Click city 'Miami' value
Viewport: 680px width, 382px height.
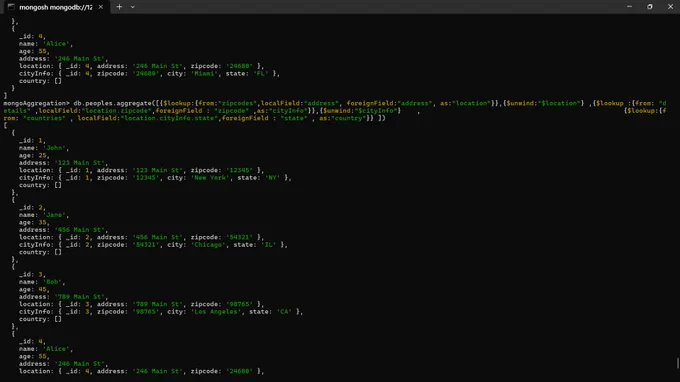(x=204, y=74)
